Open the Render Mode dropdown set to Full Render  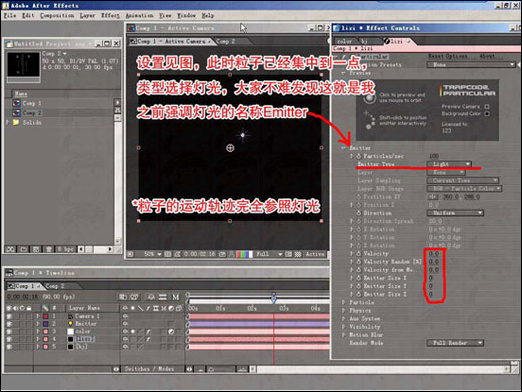(455, 343)
